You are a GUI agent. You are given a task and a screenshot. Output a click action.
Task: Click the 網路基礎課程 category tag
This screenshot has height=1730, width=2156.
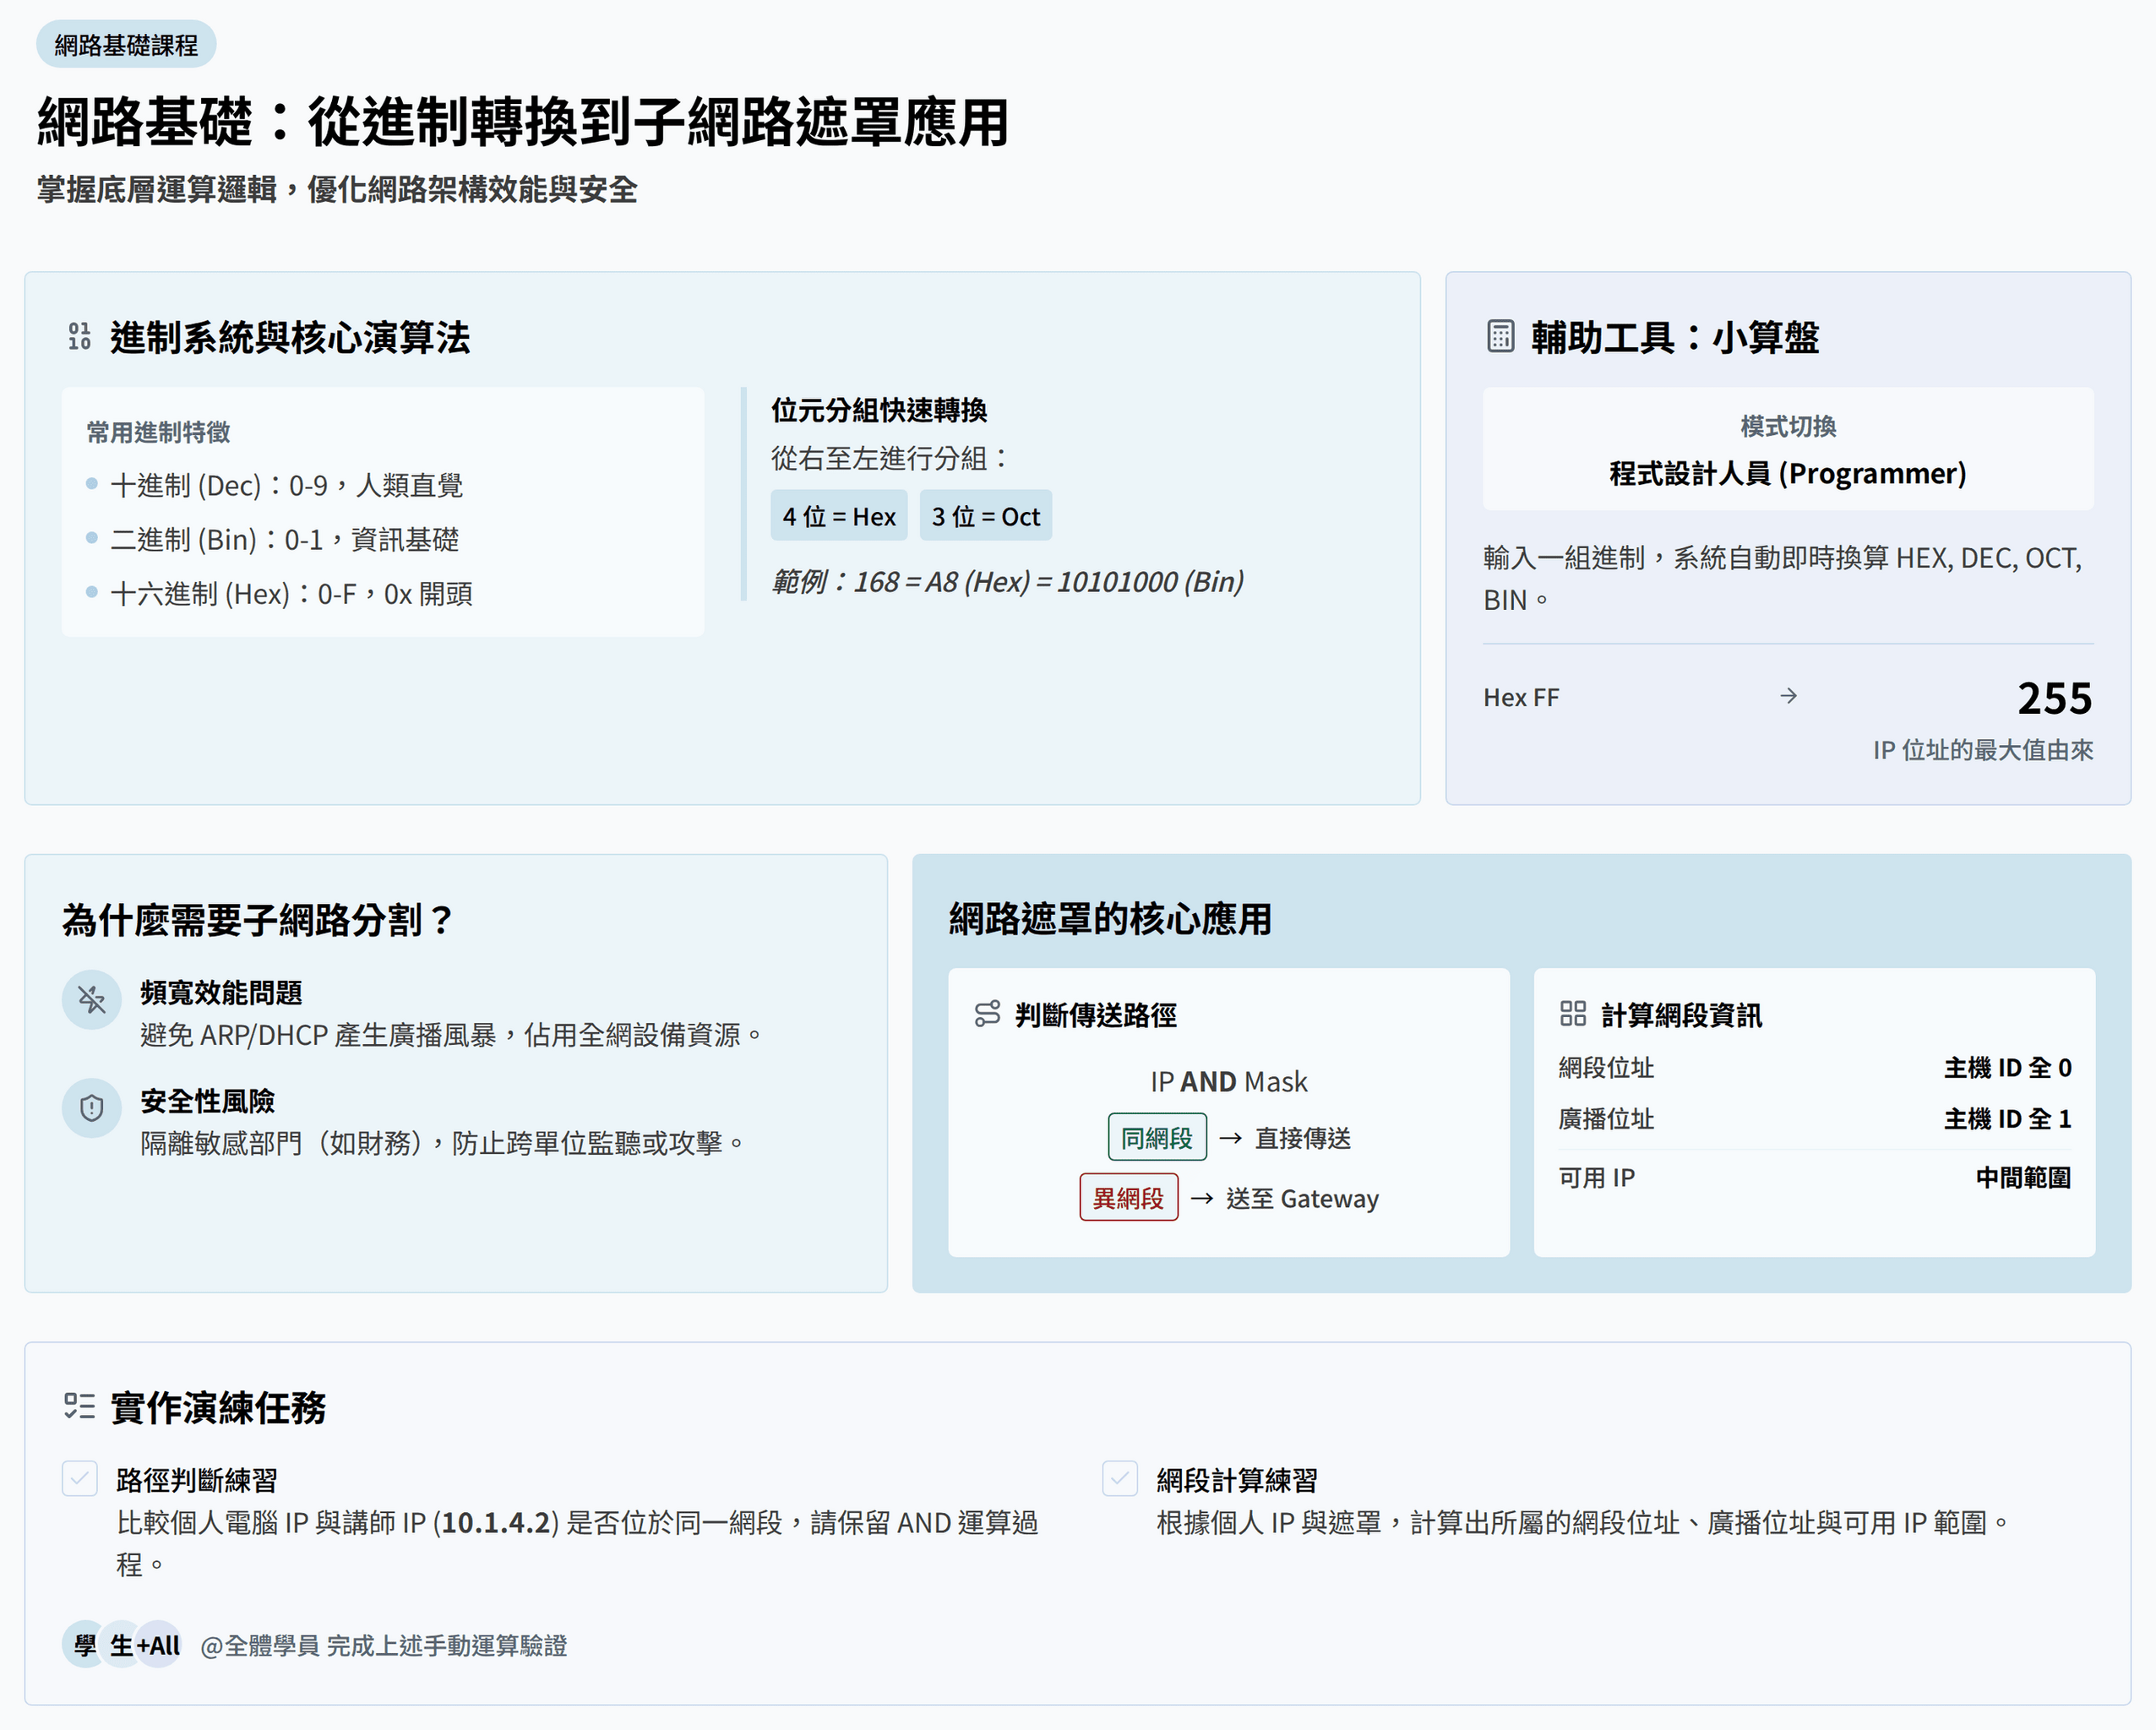126,45
